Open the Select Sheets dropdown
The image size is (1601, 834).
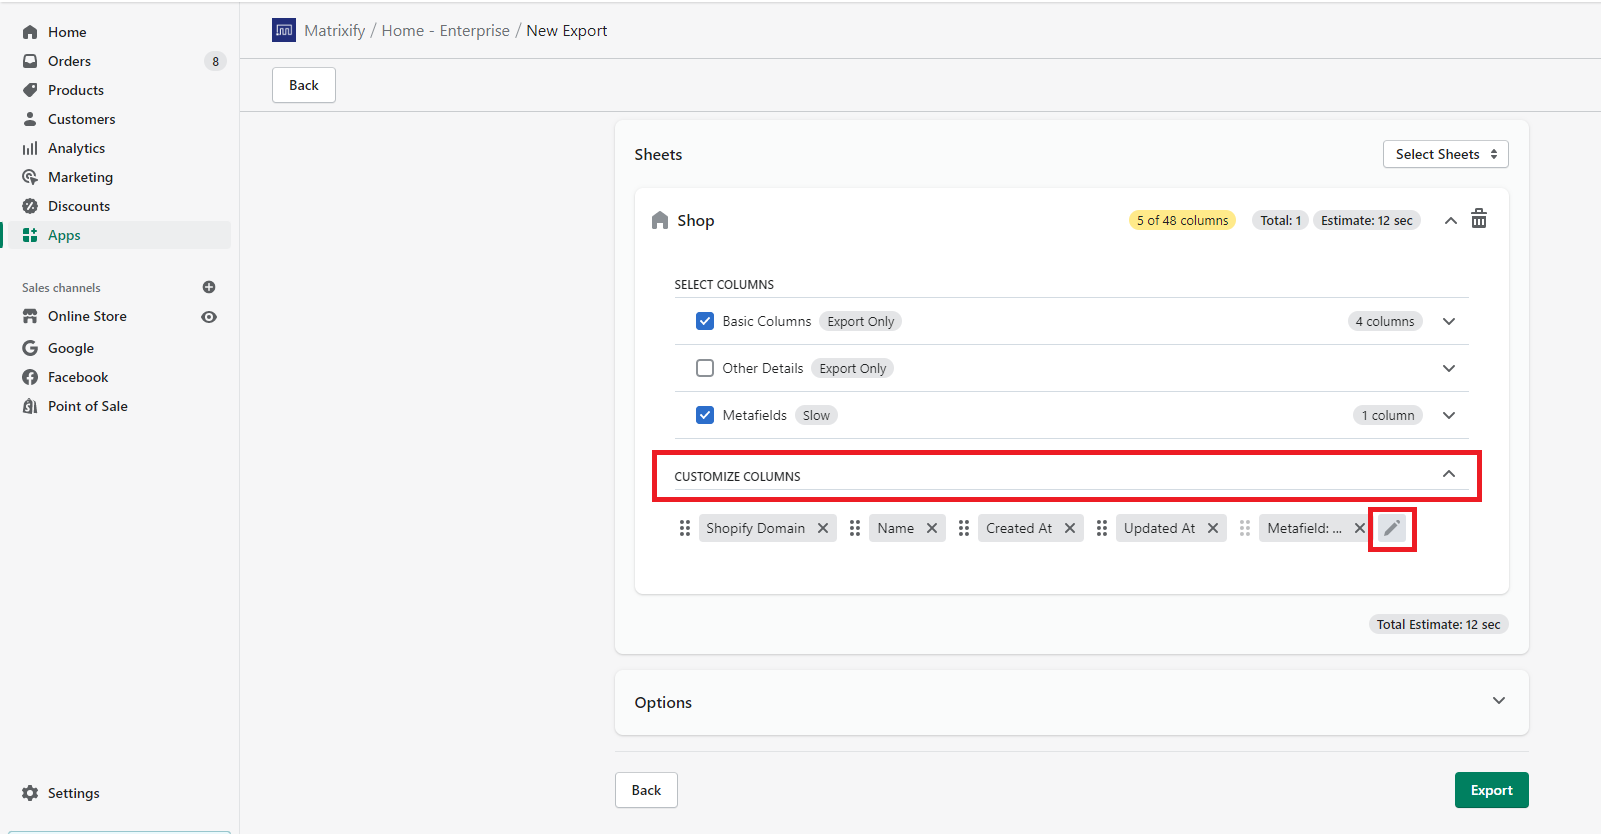(x=1445, y=154)
